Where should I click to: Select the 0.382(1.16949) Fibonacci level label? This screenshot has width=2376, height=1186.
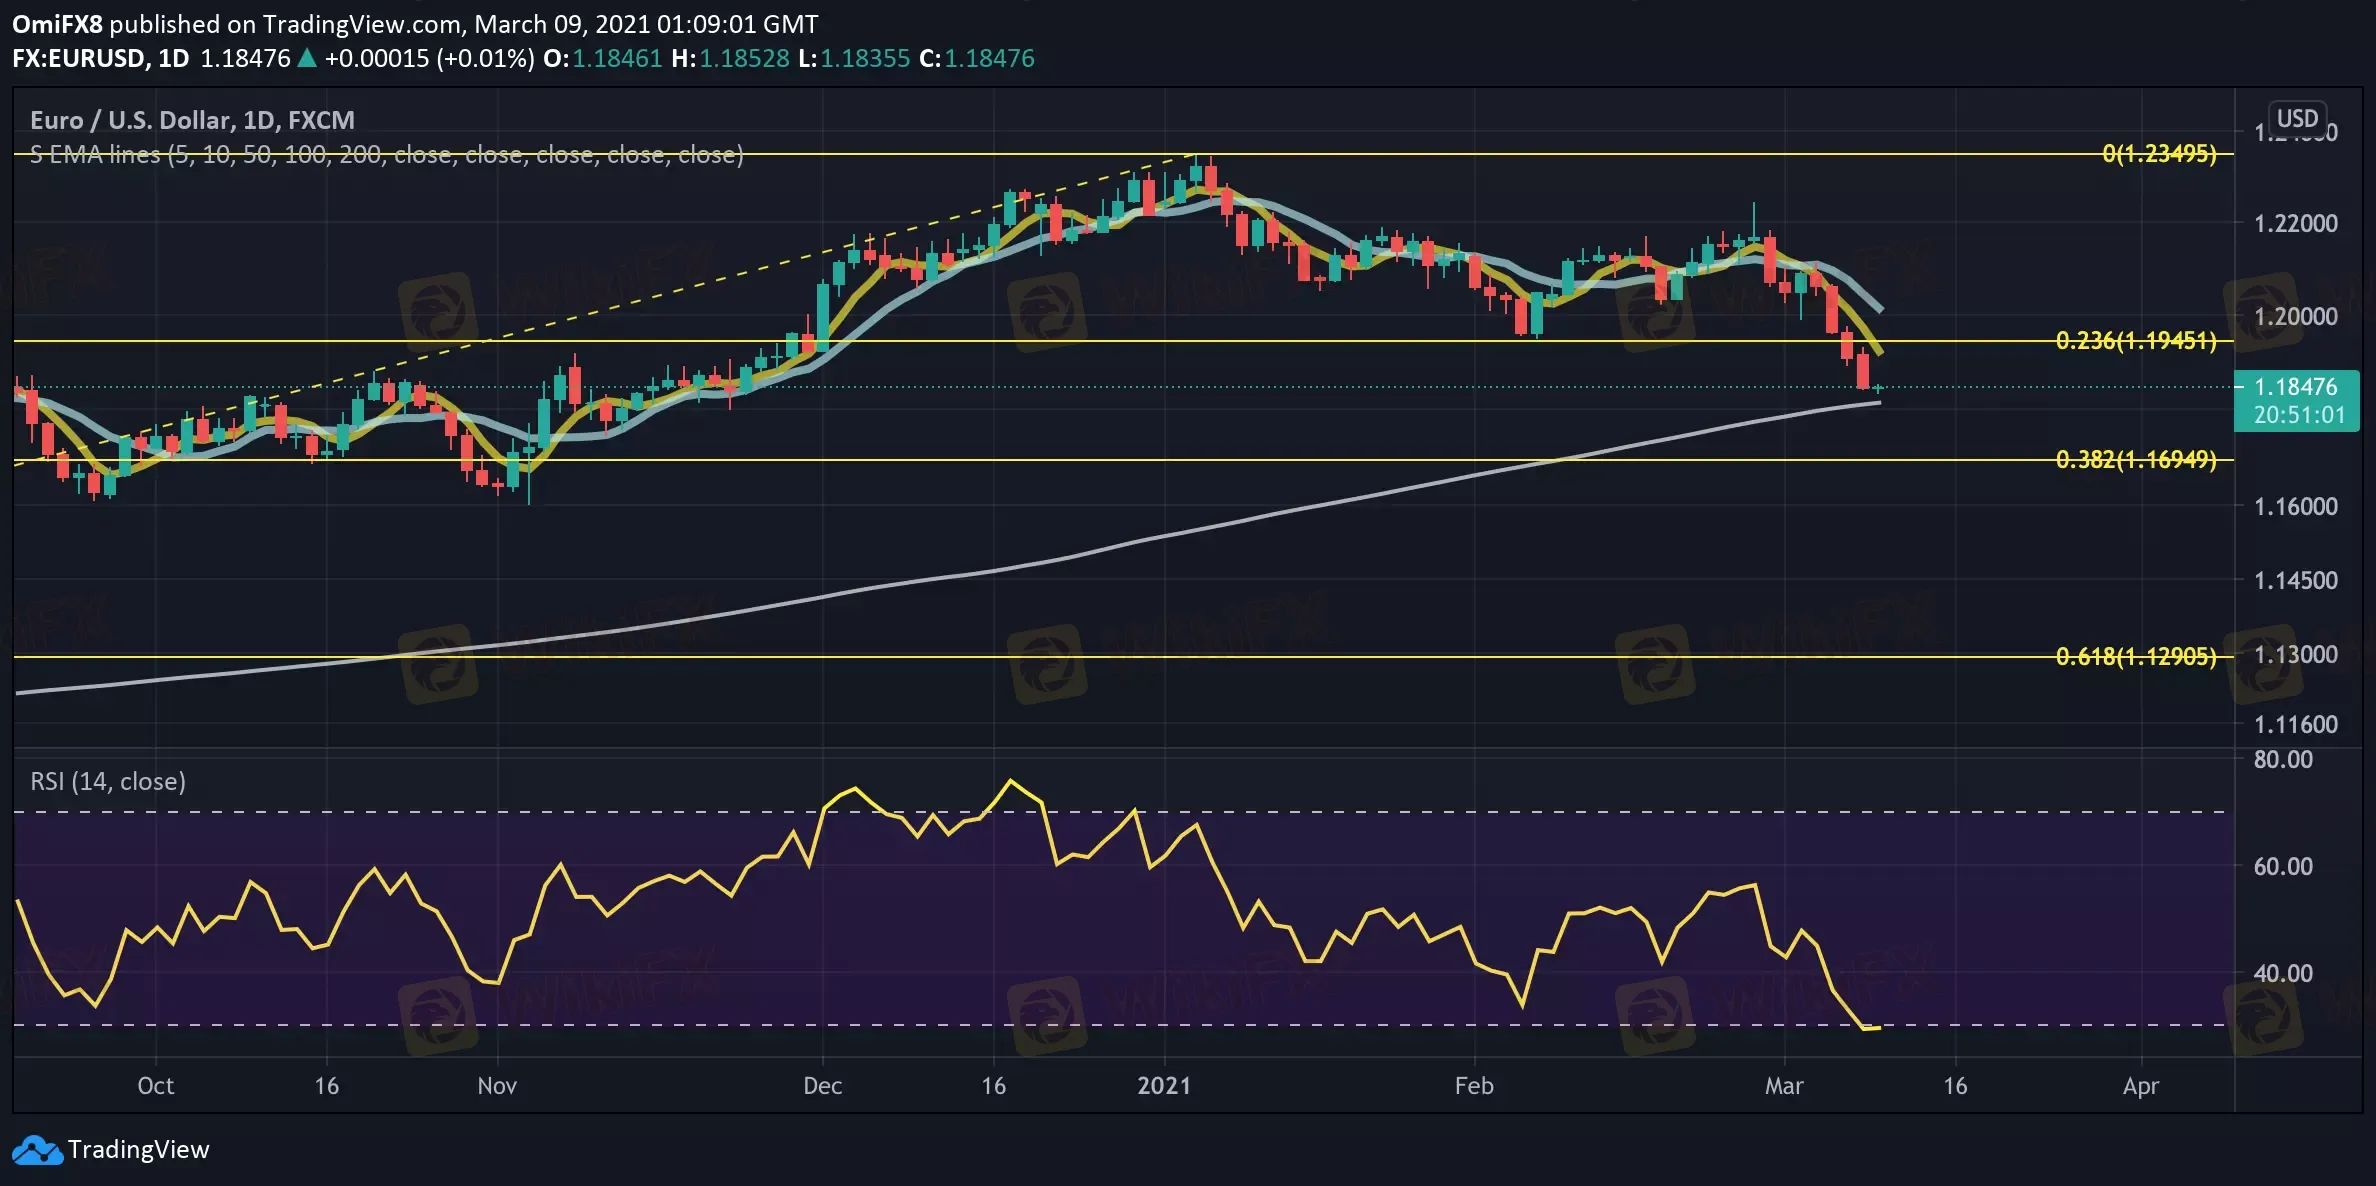coord(2135,460)
